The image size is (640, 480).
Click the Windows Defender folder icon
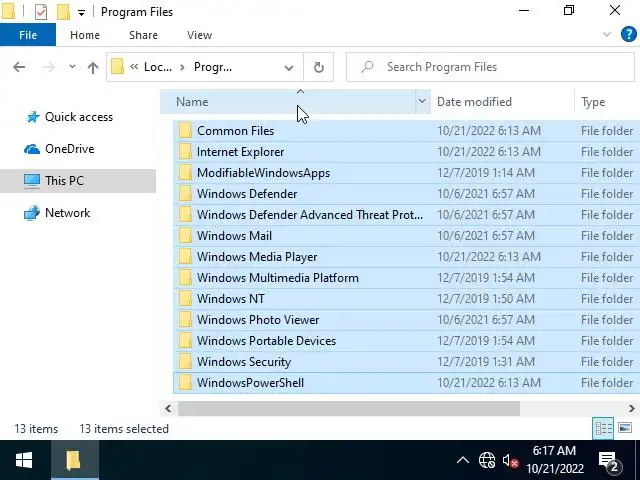185,194
